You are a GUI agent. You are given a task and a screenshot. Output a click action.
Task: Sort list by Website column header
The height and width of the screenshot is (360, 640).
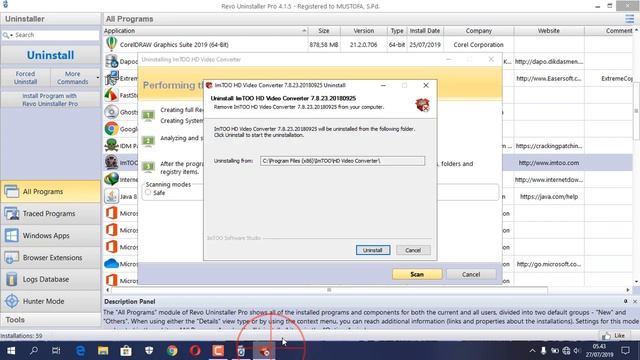click(x=549, y=31)
